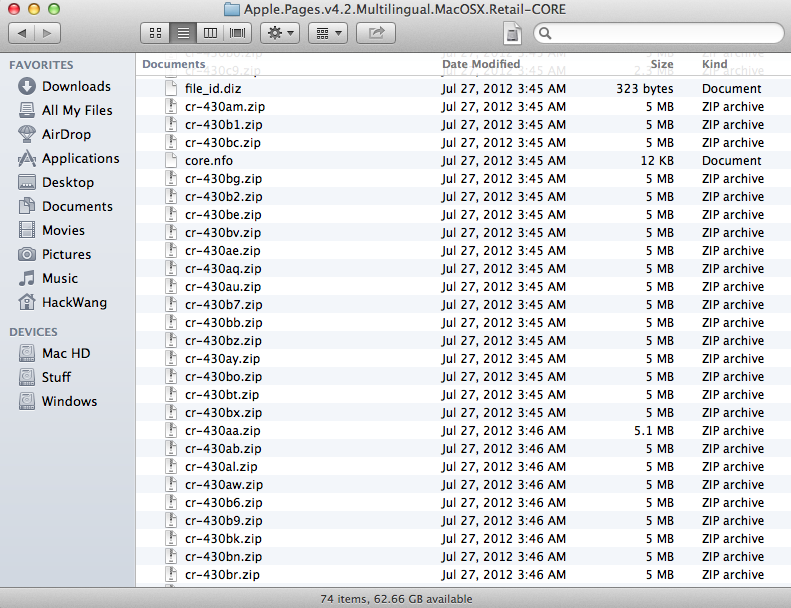Switch to list view

pyautogui.click(x=183, y=33)
